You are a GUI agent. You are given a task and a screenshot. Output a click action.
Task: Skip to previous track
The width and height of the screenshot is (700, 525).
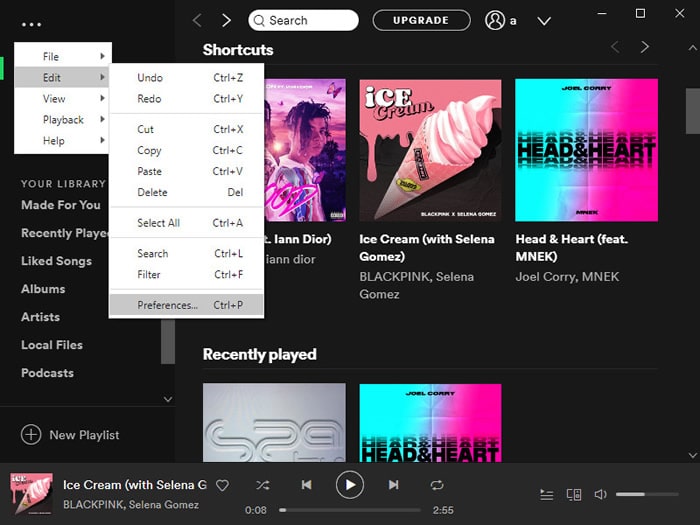(306, 485)
